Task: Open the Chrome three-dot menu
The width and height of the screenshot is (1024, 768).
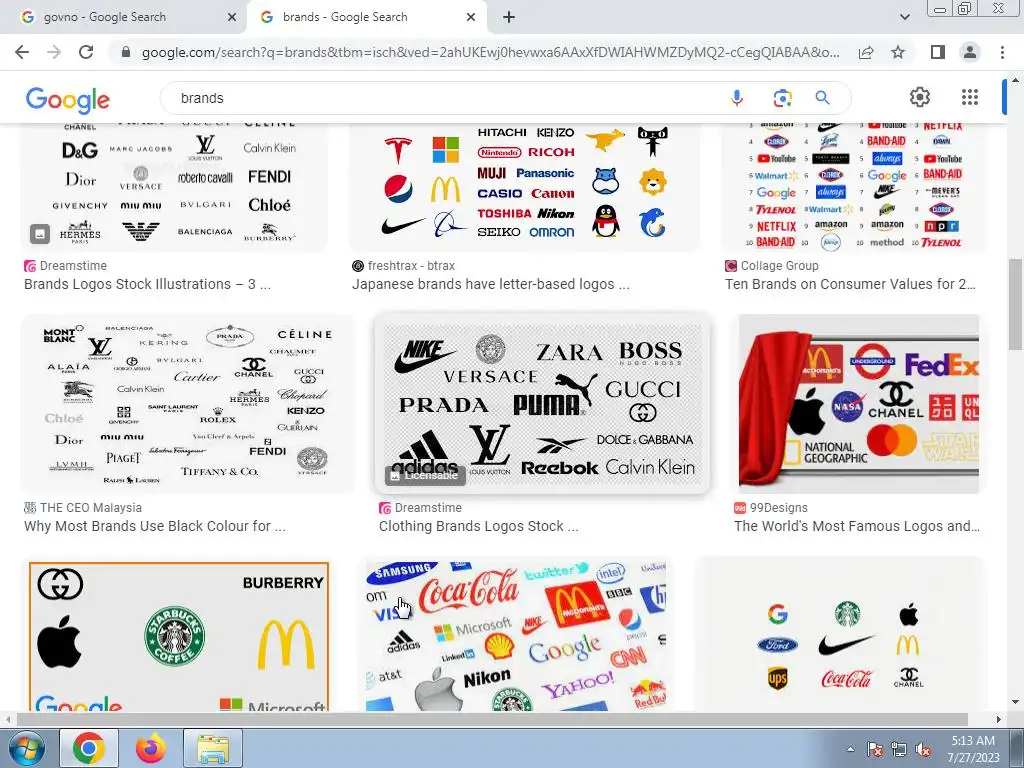Action: 1002,52
